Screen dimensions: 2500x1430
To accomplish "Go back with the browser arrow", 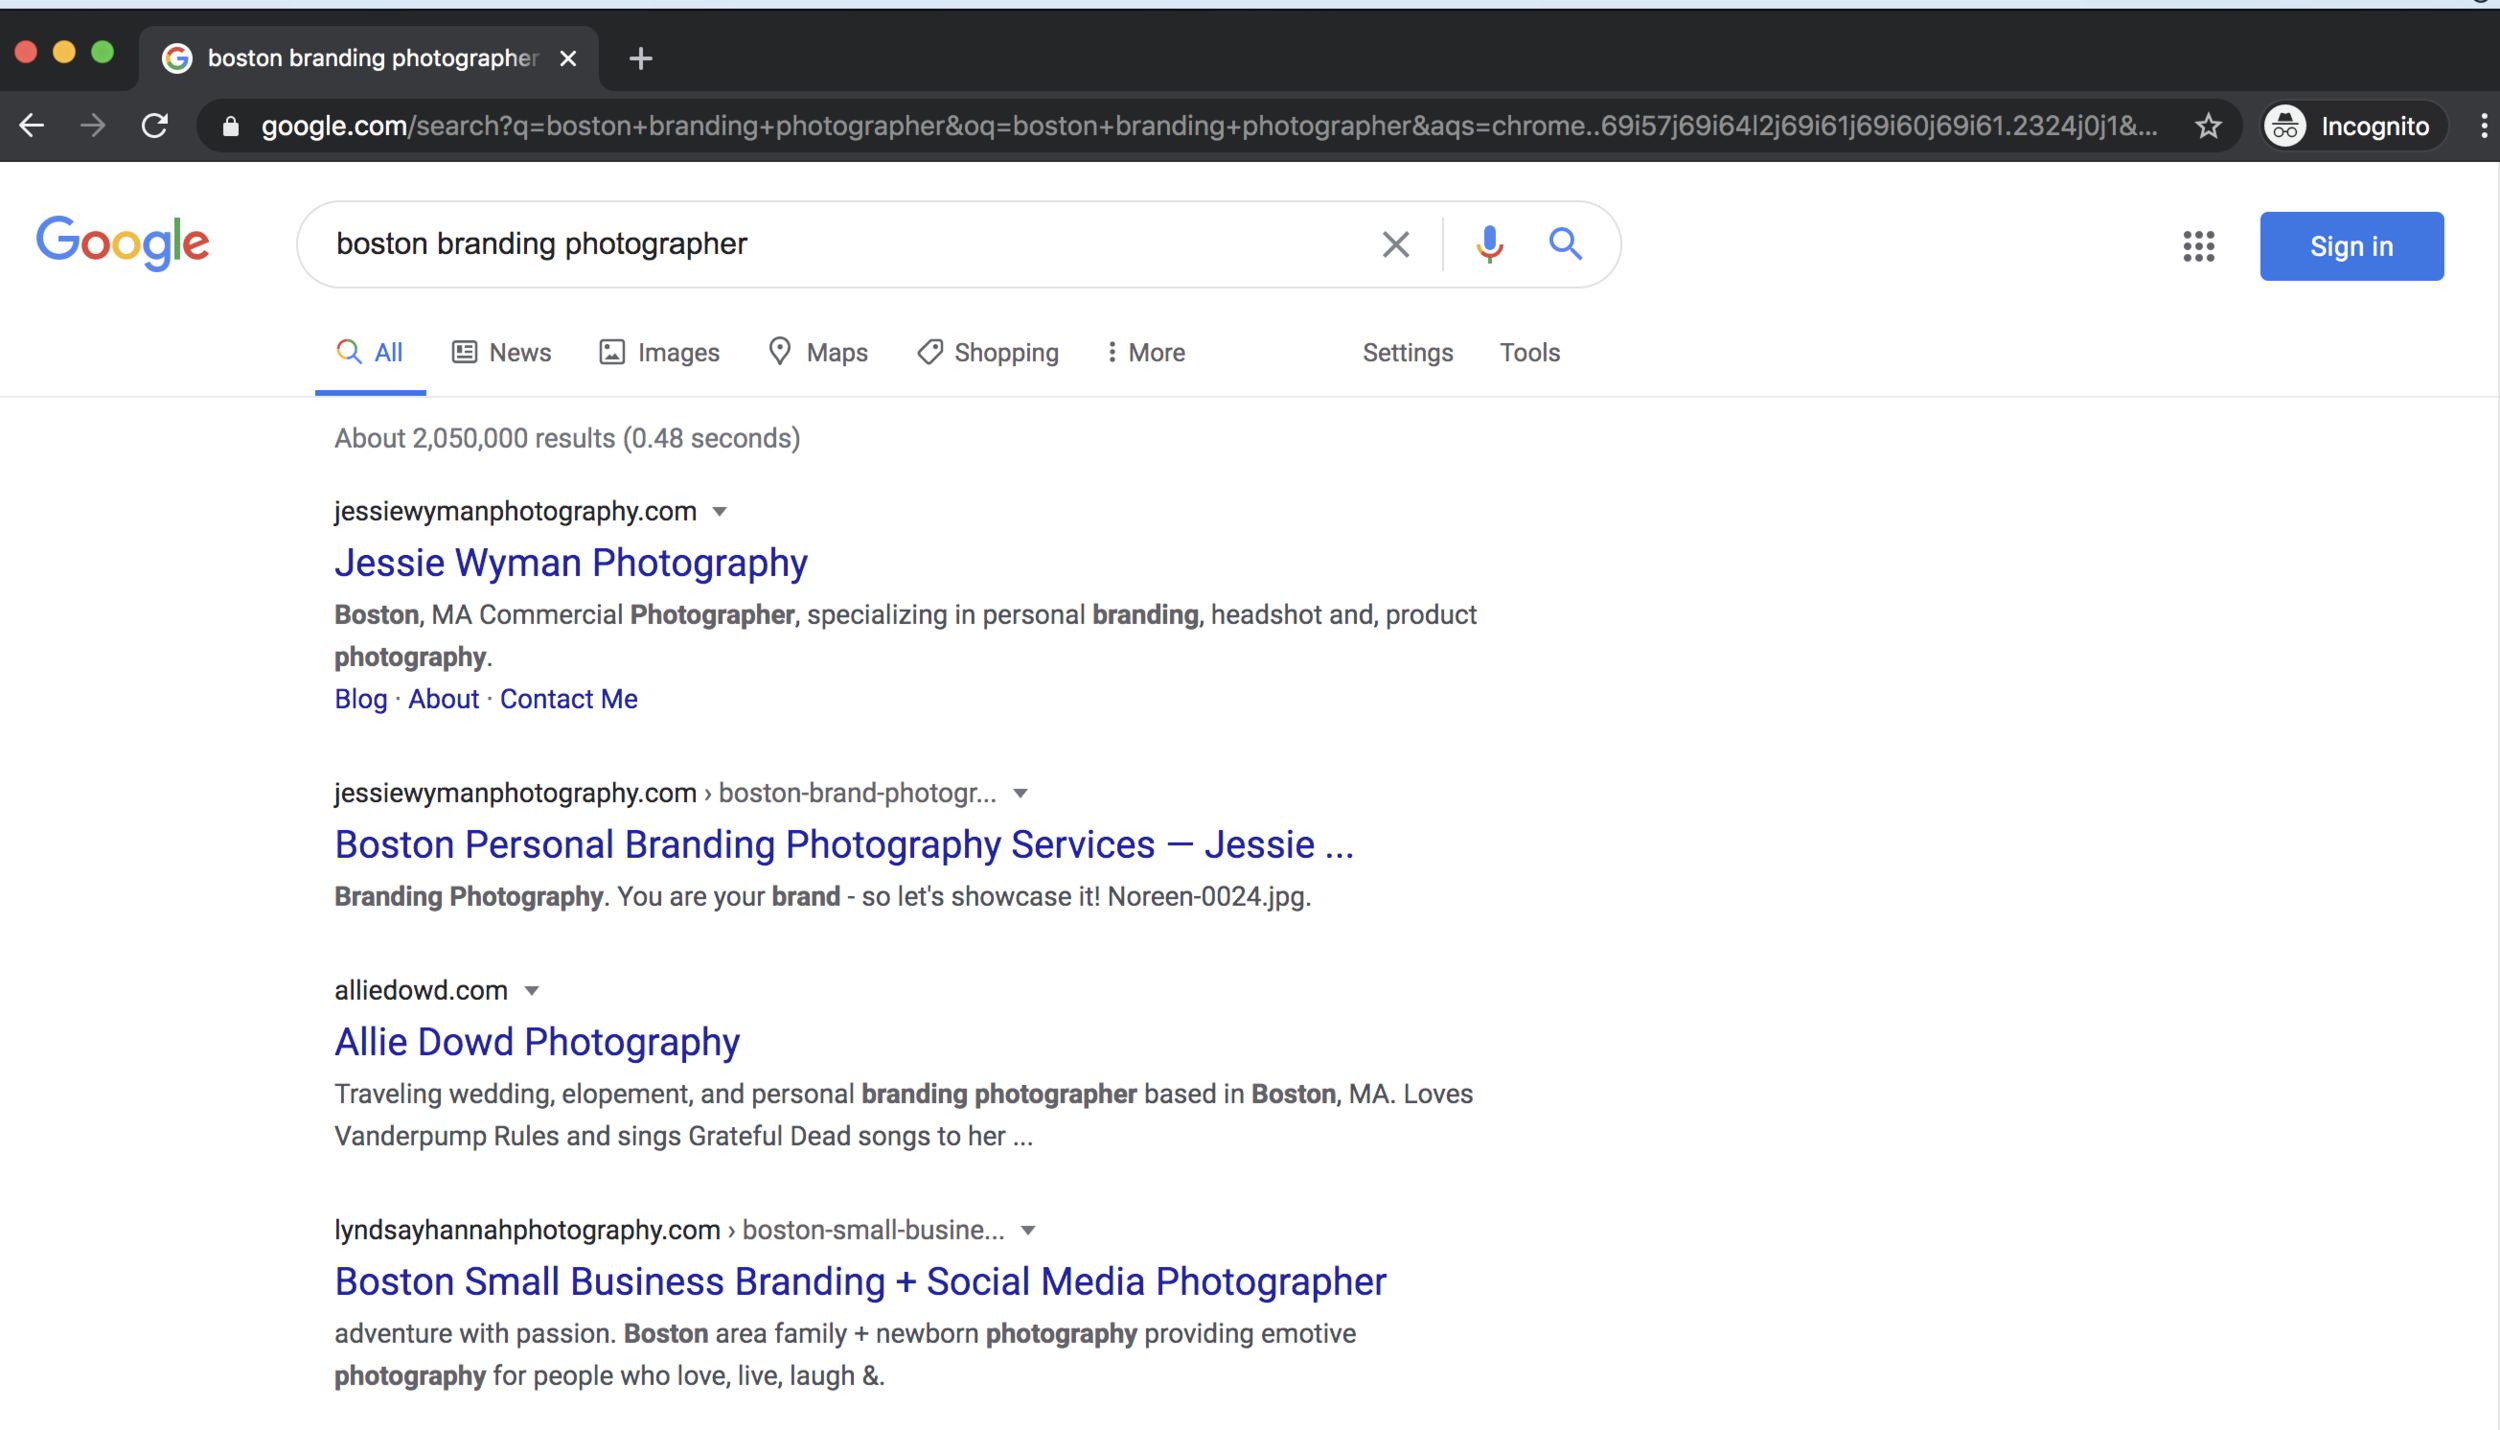I will [32, 126].
